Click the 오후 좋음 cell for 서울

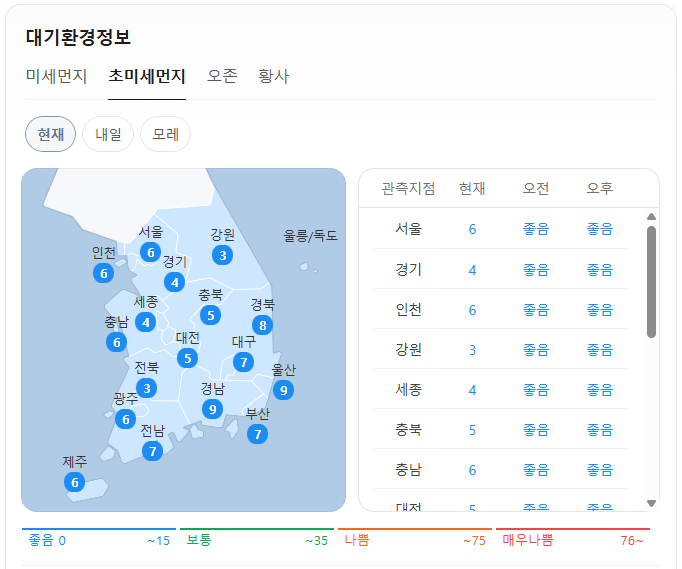[600, 229]
